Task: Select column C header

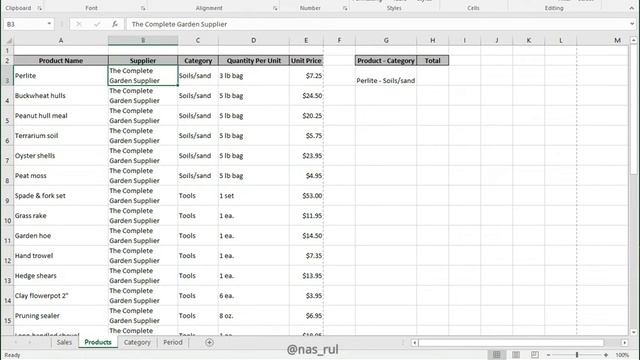Action: click(x=198, y=40)
